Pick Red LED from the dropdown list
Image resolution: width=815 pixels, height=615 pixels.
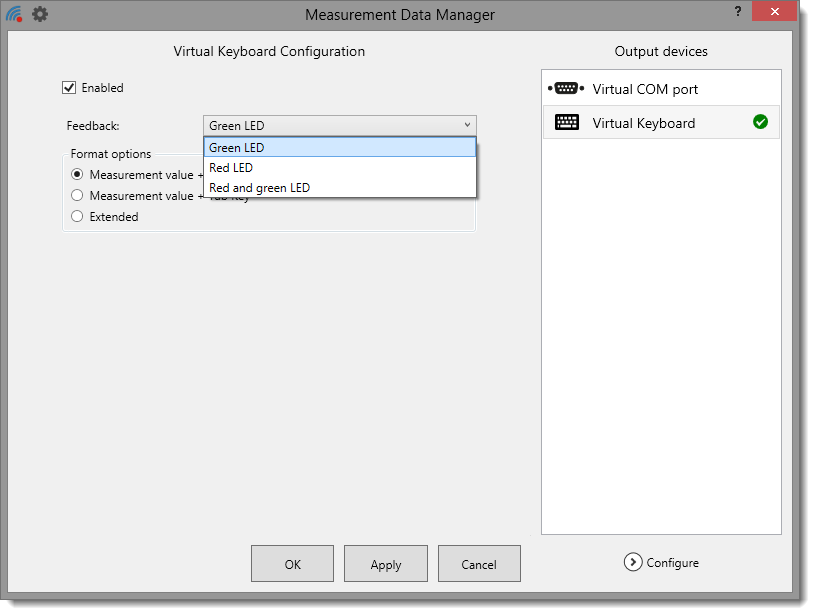339,168
